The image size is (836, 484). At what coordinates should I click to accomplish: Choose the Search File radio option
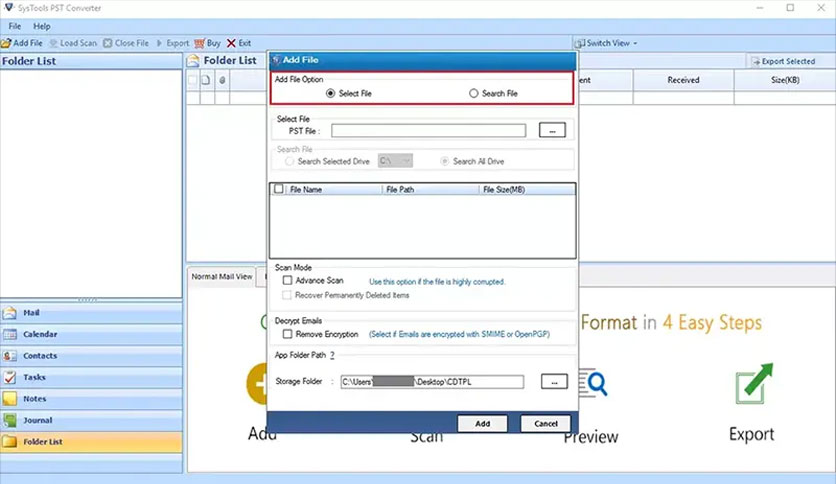coord(473,93)
